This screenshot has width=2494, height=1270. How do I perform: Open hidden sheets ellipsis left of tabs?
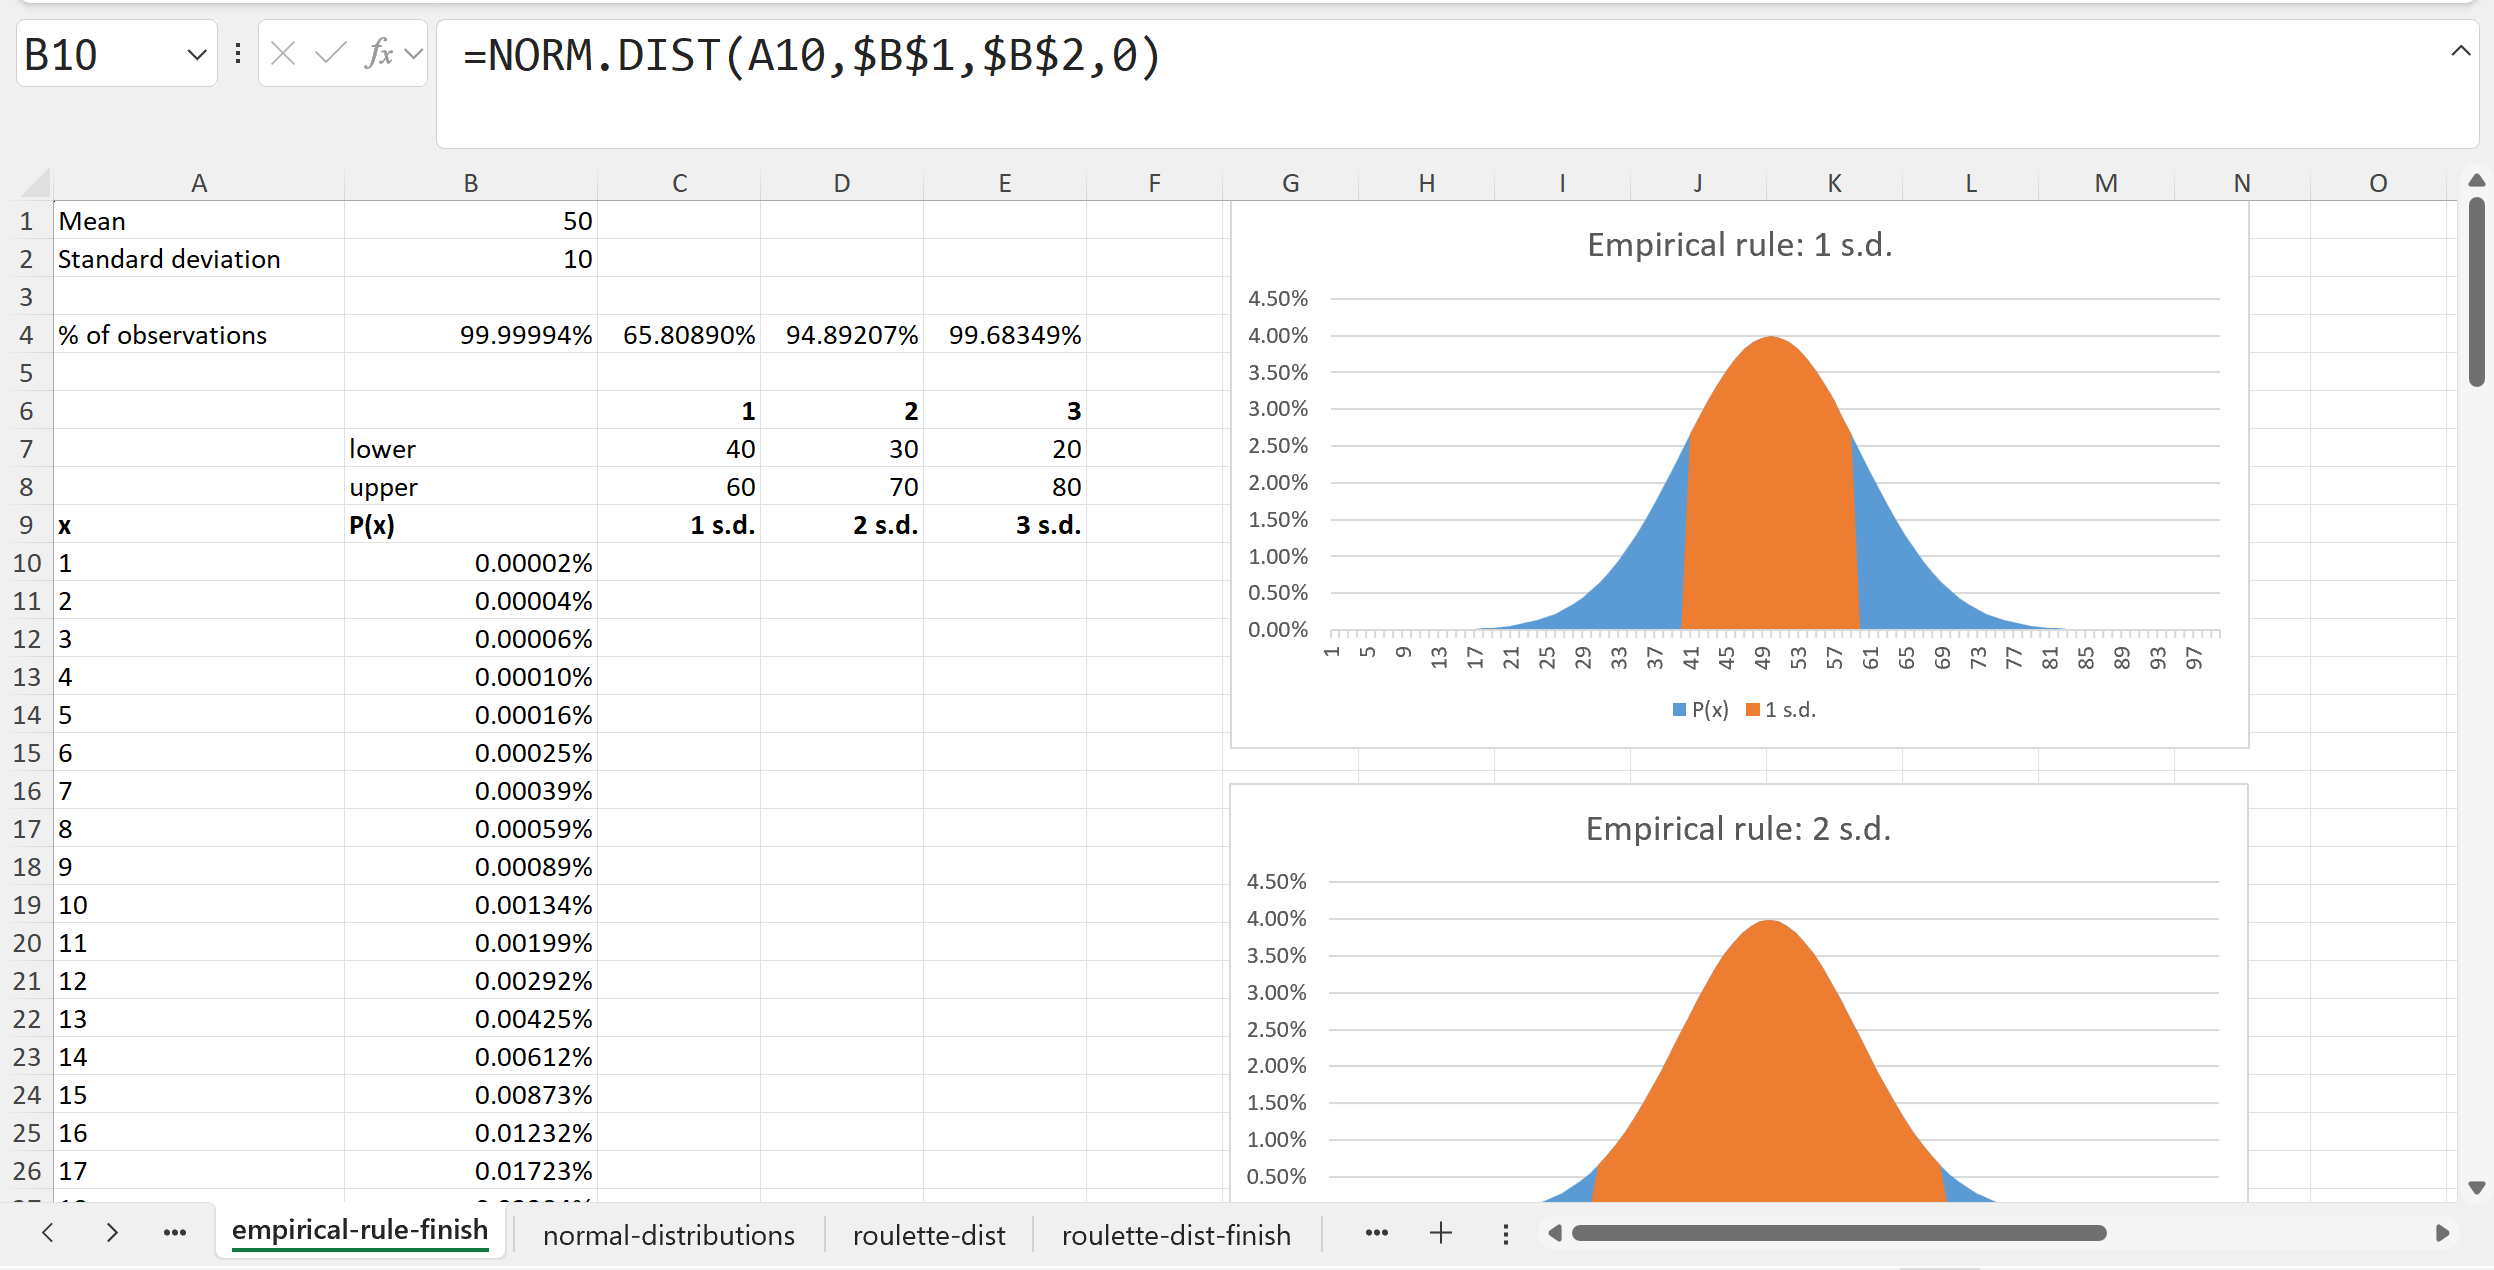point(175,1233)
